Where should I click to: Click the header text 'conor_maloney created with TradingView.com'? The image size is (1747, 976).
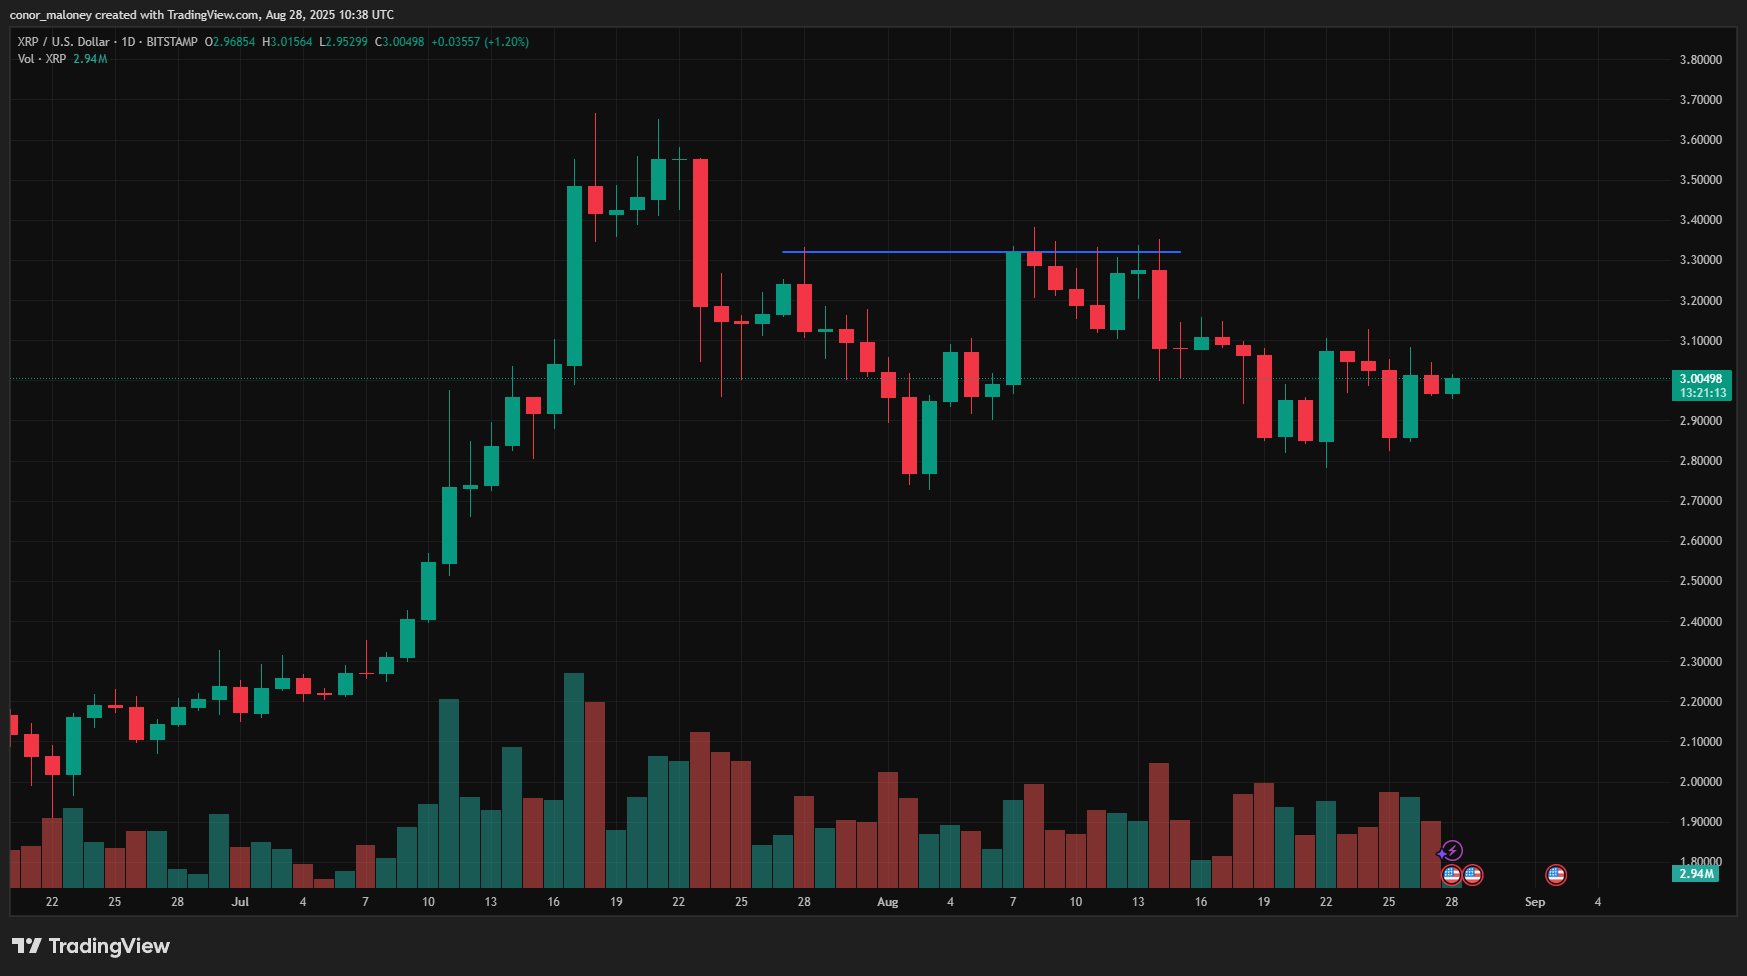pyautogui.click(x=135, y=15)
